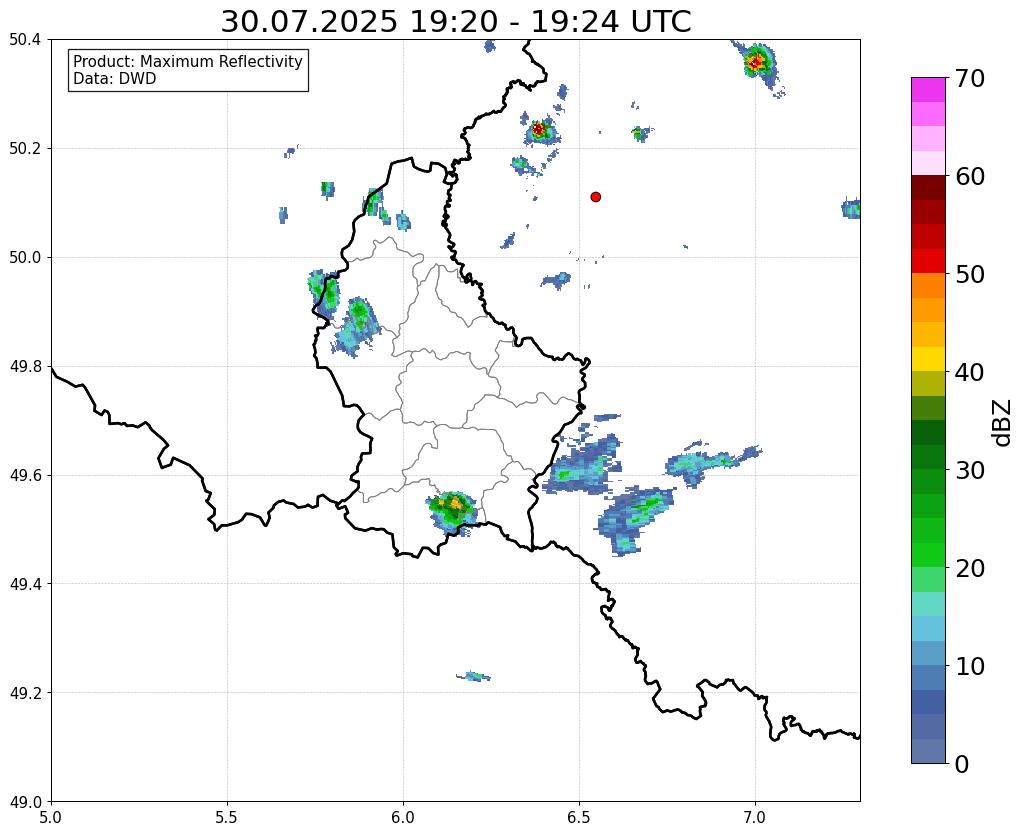
Task: Click the "dBZ" colorbar label
Action: [1003, 423]
